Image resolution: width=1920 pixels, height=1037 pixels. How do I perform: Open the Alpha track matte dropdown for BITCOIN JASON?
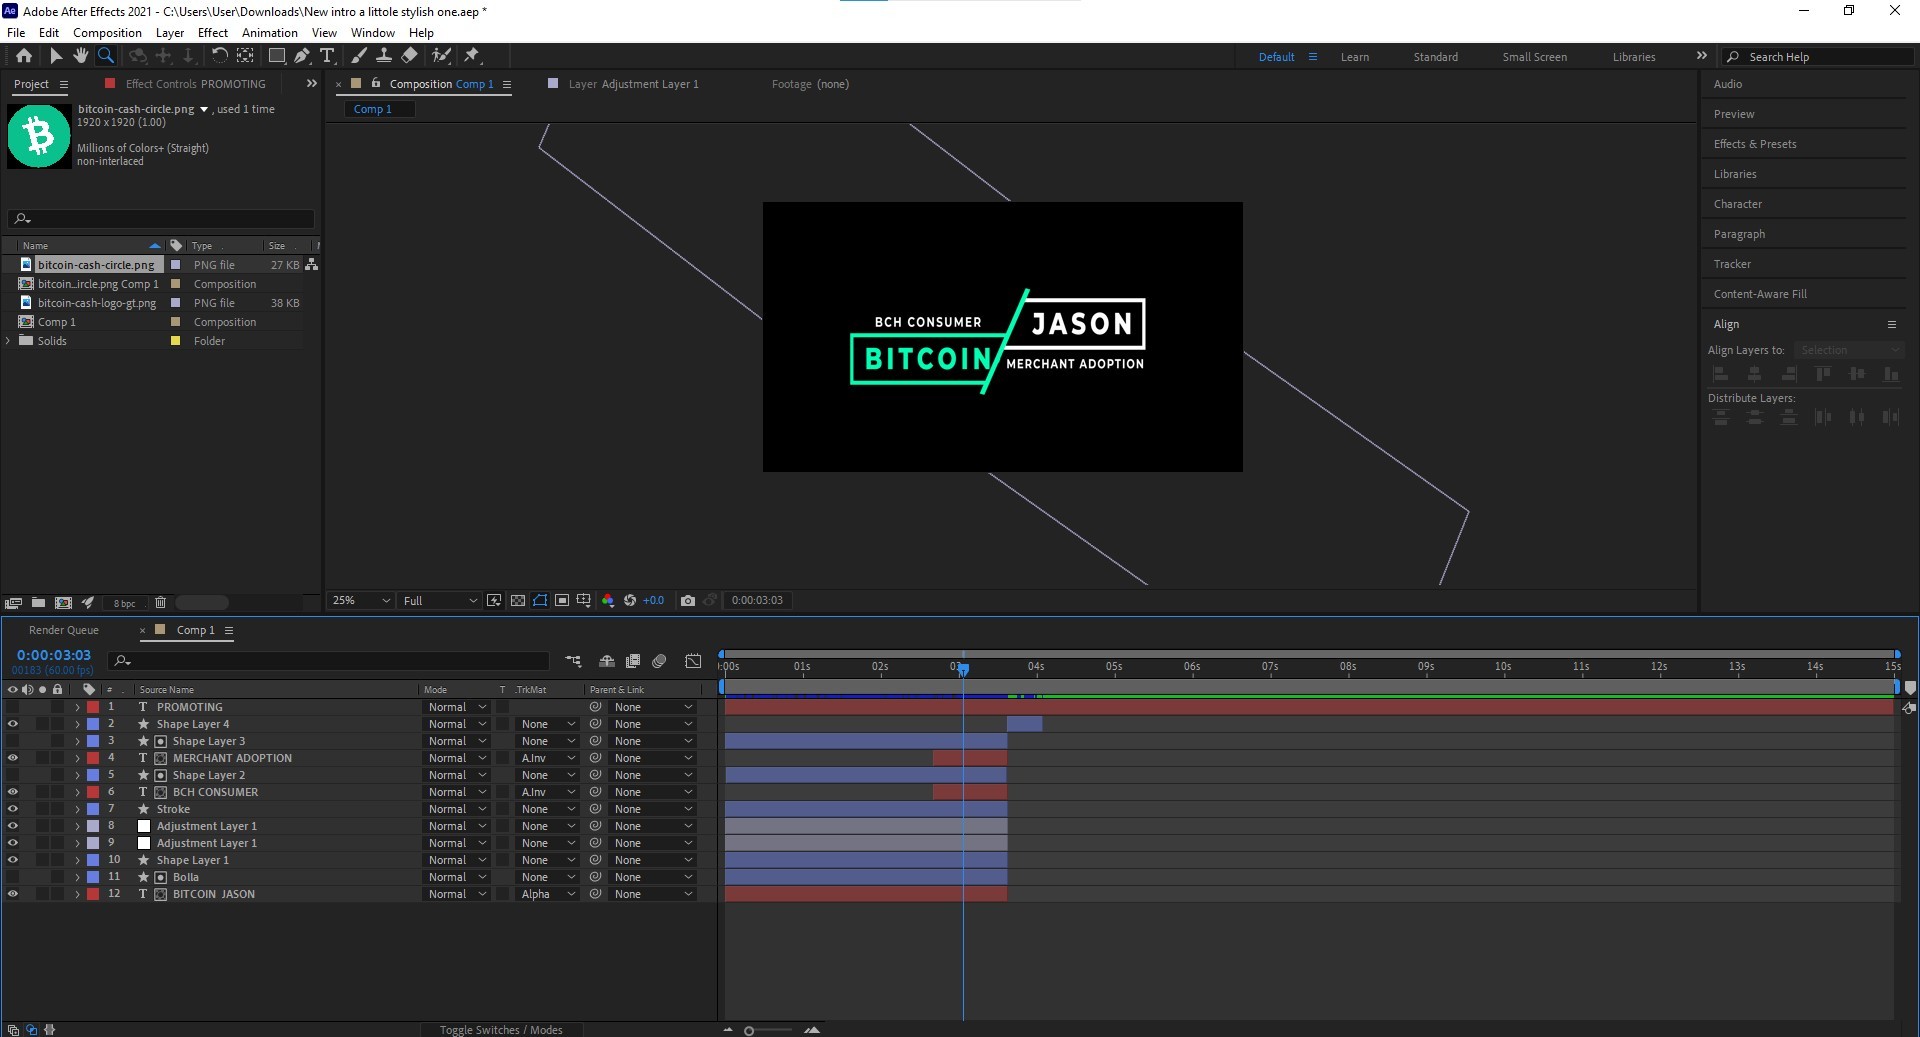point(548,894)
